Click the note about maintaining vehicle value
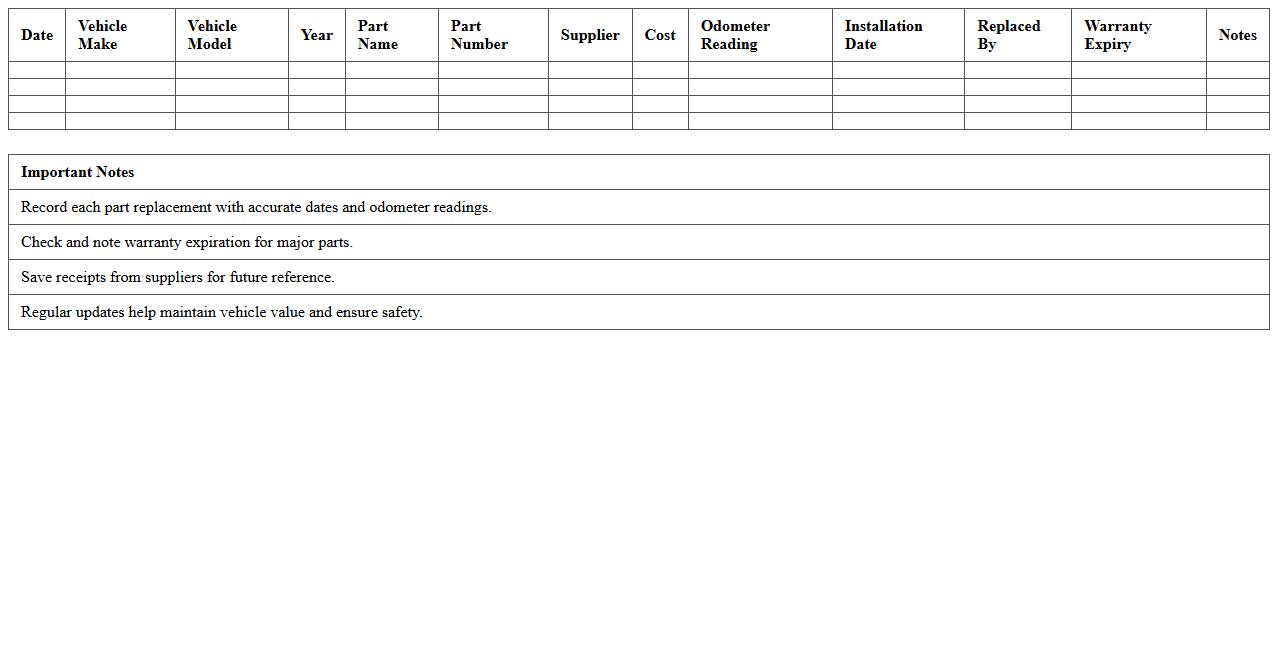This screenshot has height=650, width=1278. 222,312
